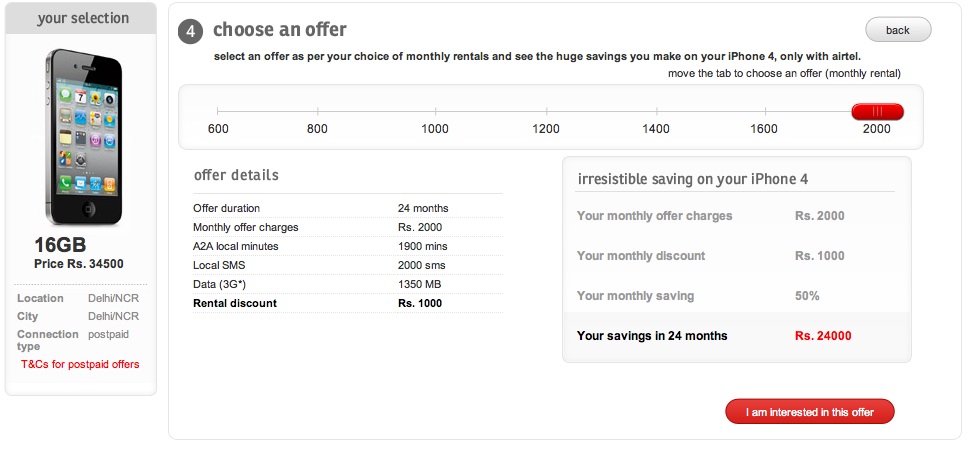Click the Price Rs. 34500 text

(x=79, y=264)
